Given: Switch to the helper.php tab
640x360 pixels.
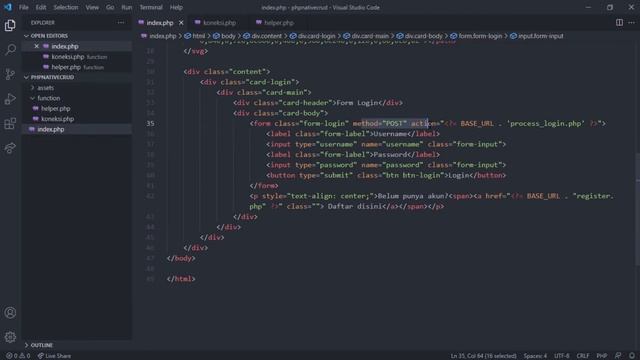Looking at the screenshot, I should [279, 23].
